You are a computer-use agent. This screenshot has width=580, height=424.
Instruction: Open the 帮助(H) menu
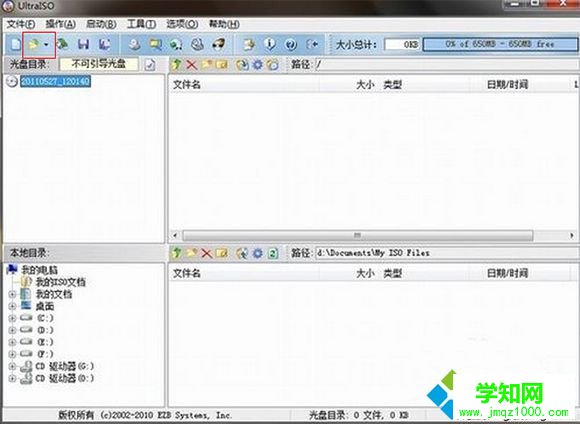tap(224, 24)
